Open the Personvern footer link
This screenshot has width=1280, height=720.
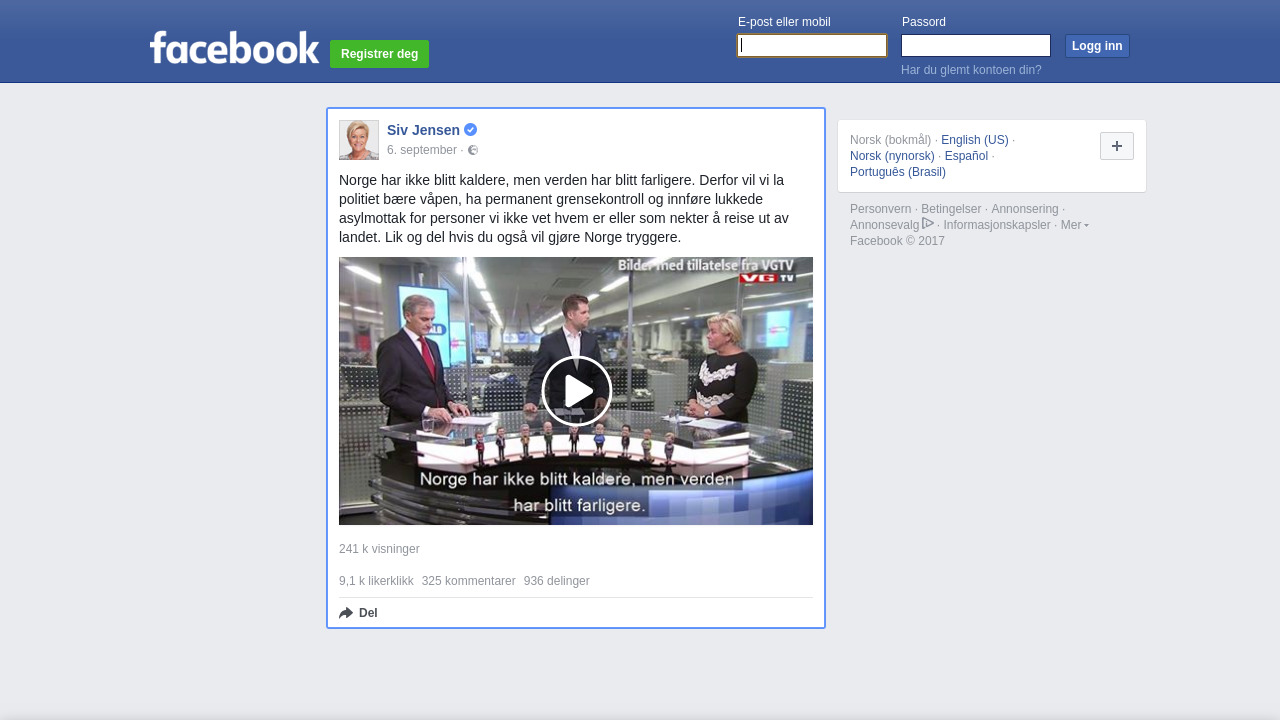[x=880, y=209]
